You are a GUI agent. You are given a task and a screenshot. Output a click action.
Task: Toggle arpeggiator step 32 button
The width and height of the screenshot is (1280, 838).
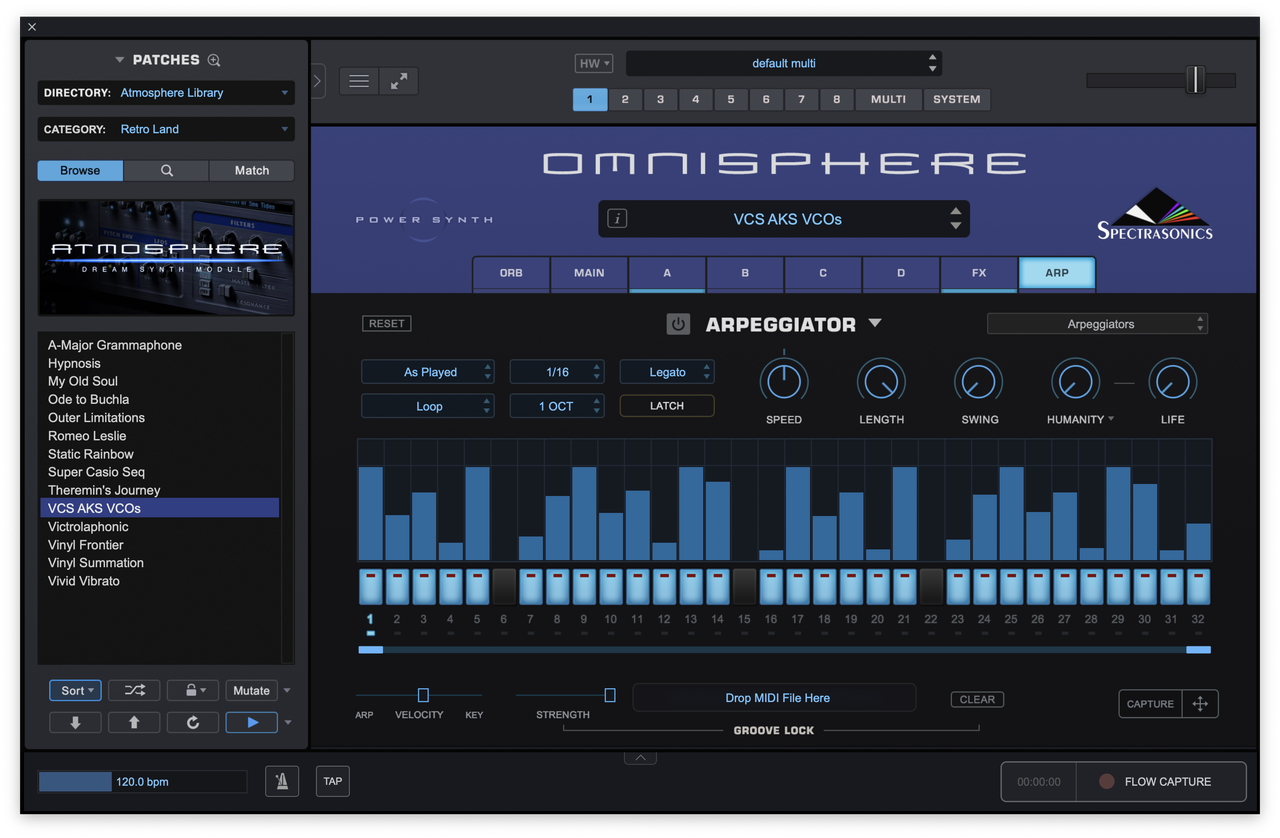(x=1198, y=587)
